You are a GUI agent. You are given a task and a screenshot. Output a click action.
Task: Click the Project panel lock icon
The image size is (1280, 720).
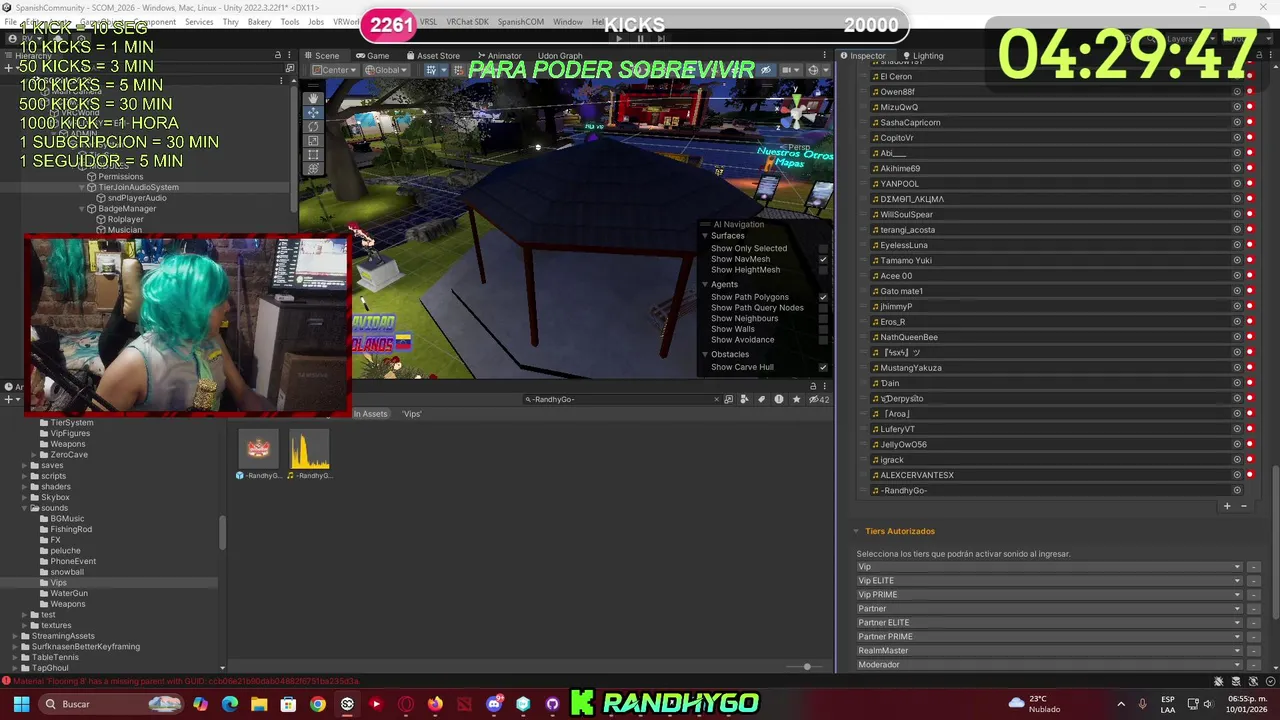point(812,386)
